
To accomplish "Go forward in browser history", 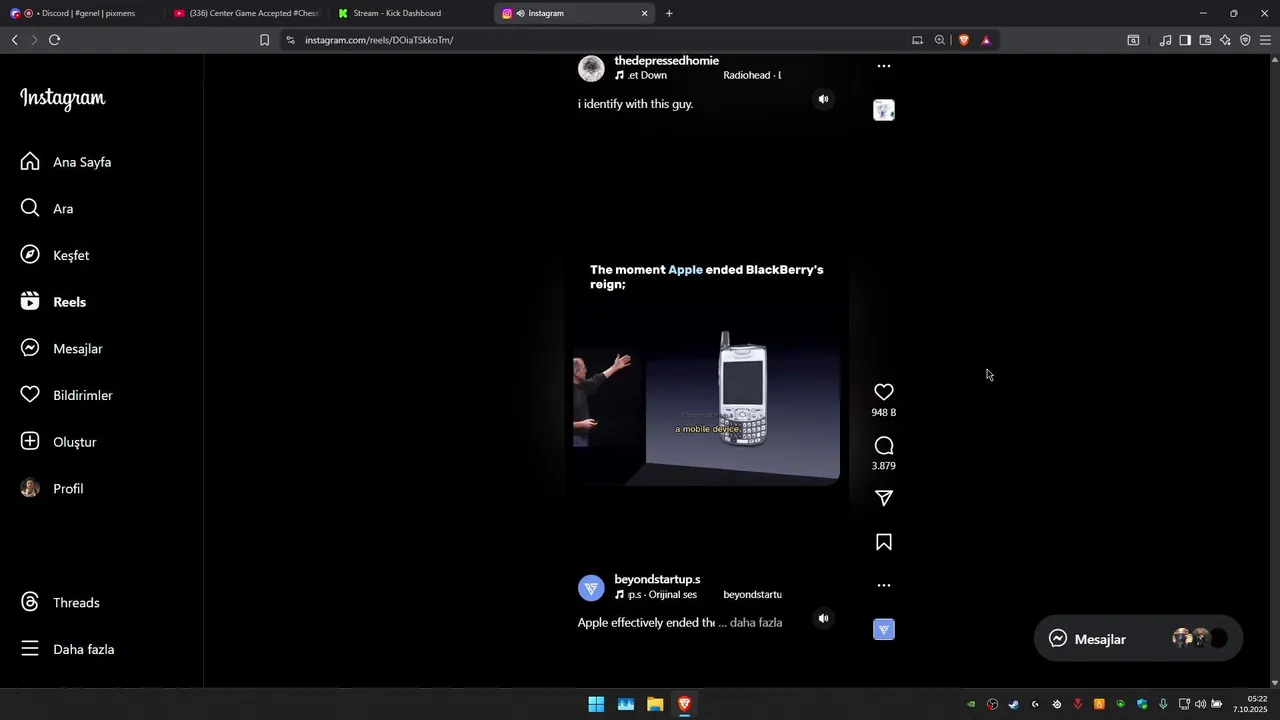I will [34, 40].
